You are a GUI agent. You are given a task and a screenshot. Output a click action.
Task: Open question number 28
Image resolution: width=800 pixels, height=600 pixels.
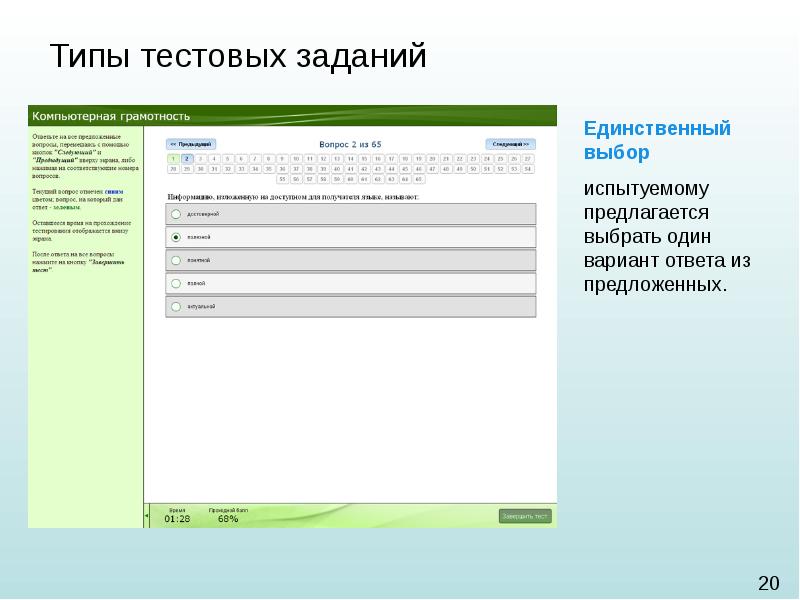coord(173,169)
